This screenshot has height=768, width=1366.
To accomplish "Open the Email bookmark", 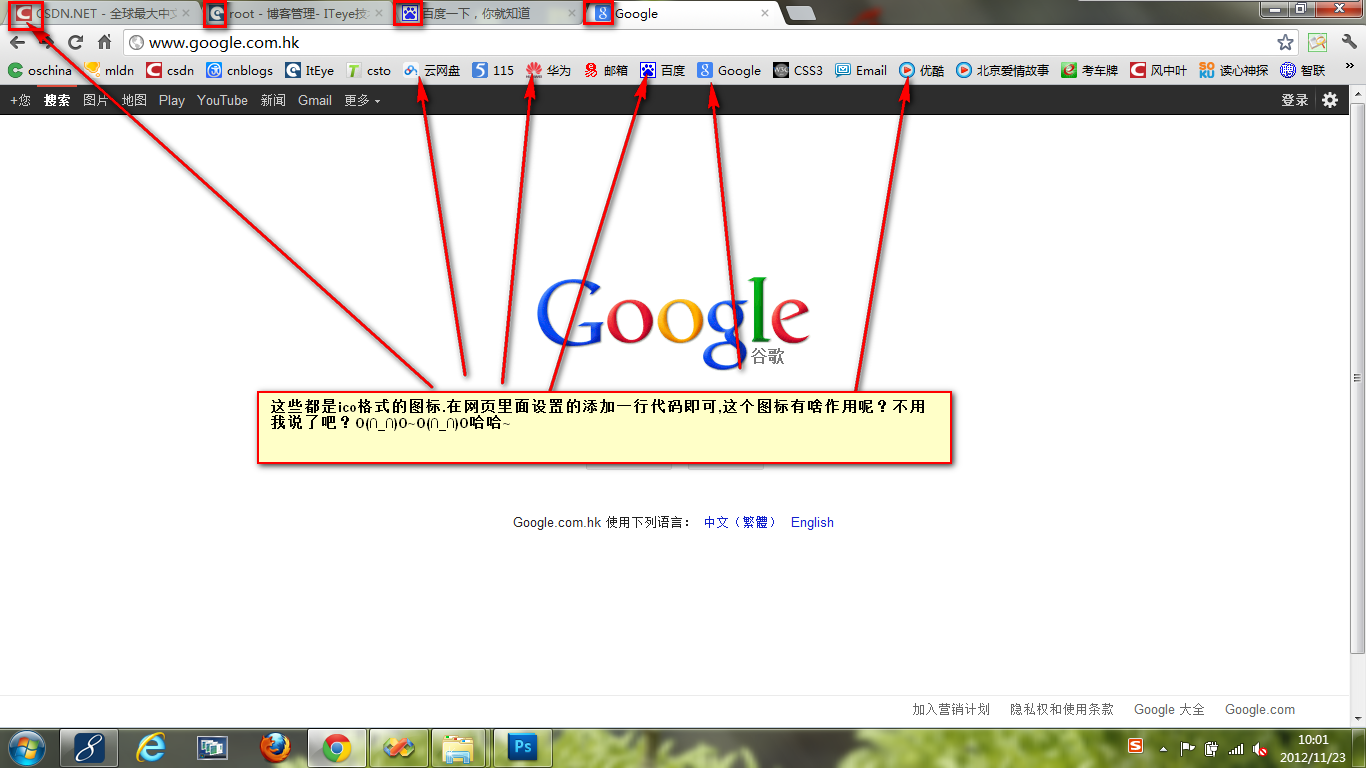I will coord(861,70).
